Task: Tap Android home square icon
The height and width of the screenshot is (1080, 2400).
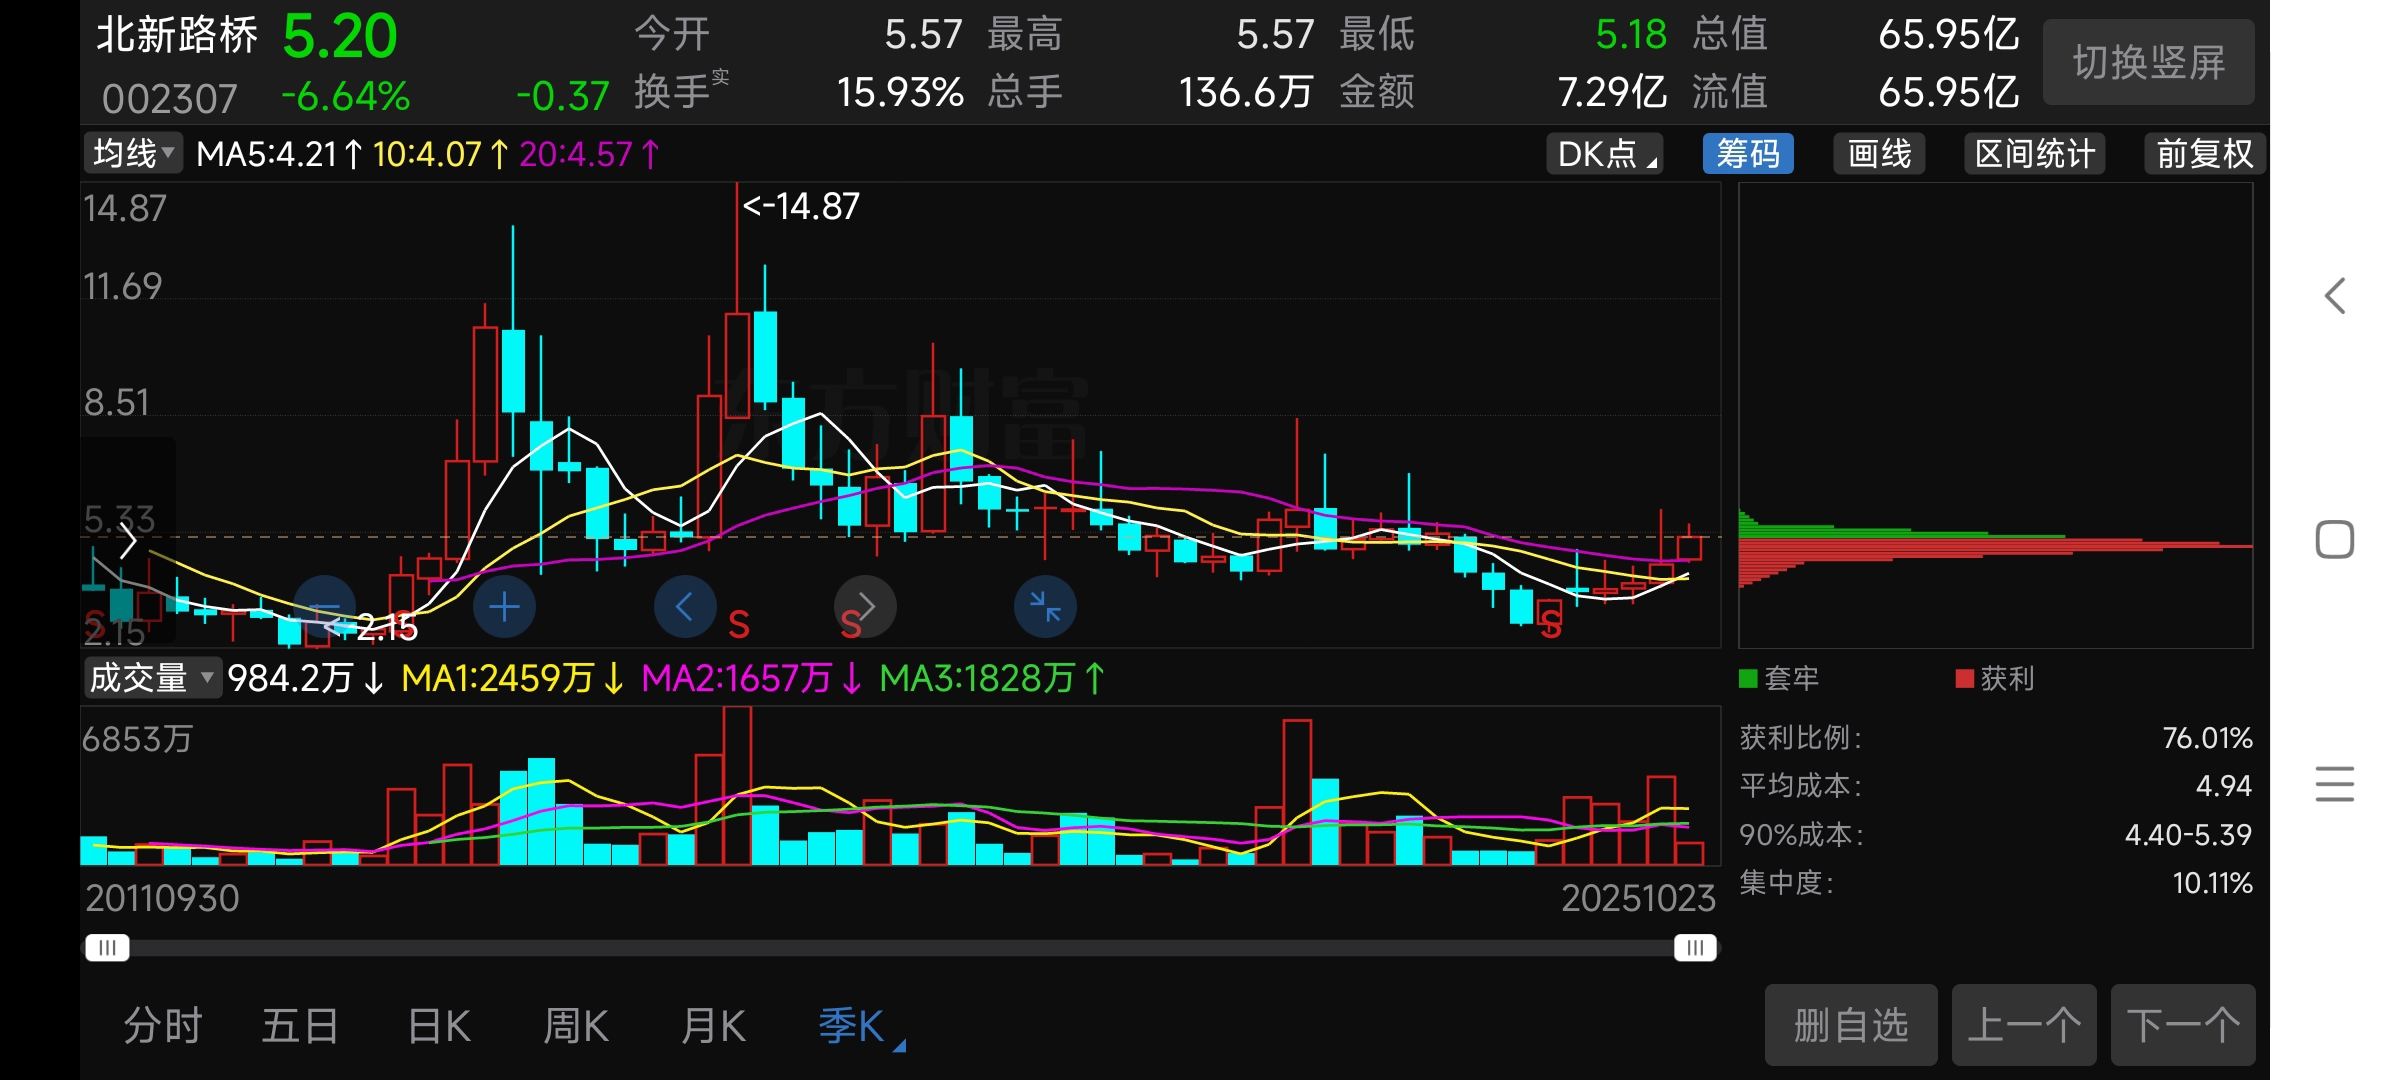Action: pyautogui.click(x=2335, y=540)
